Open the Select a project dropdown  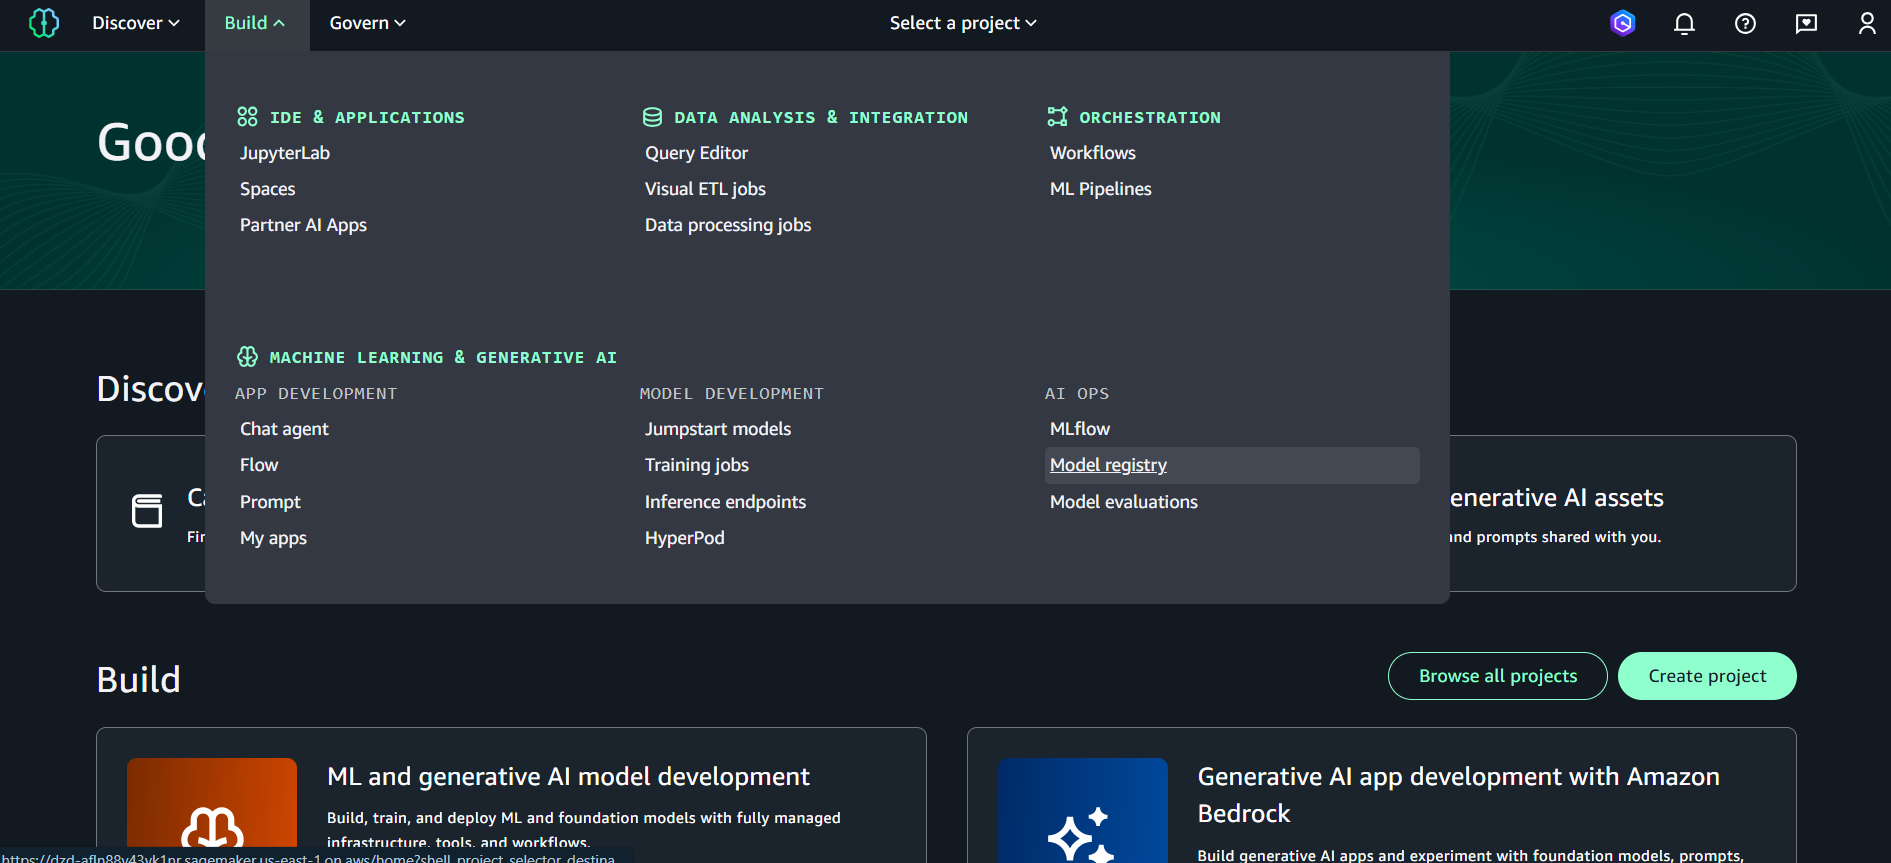tap(963, 23)
